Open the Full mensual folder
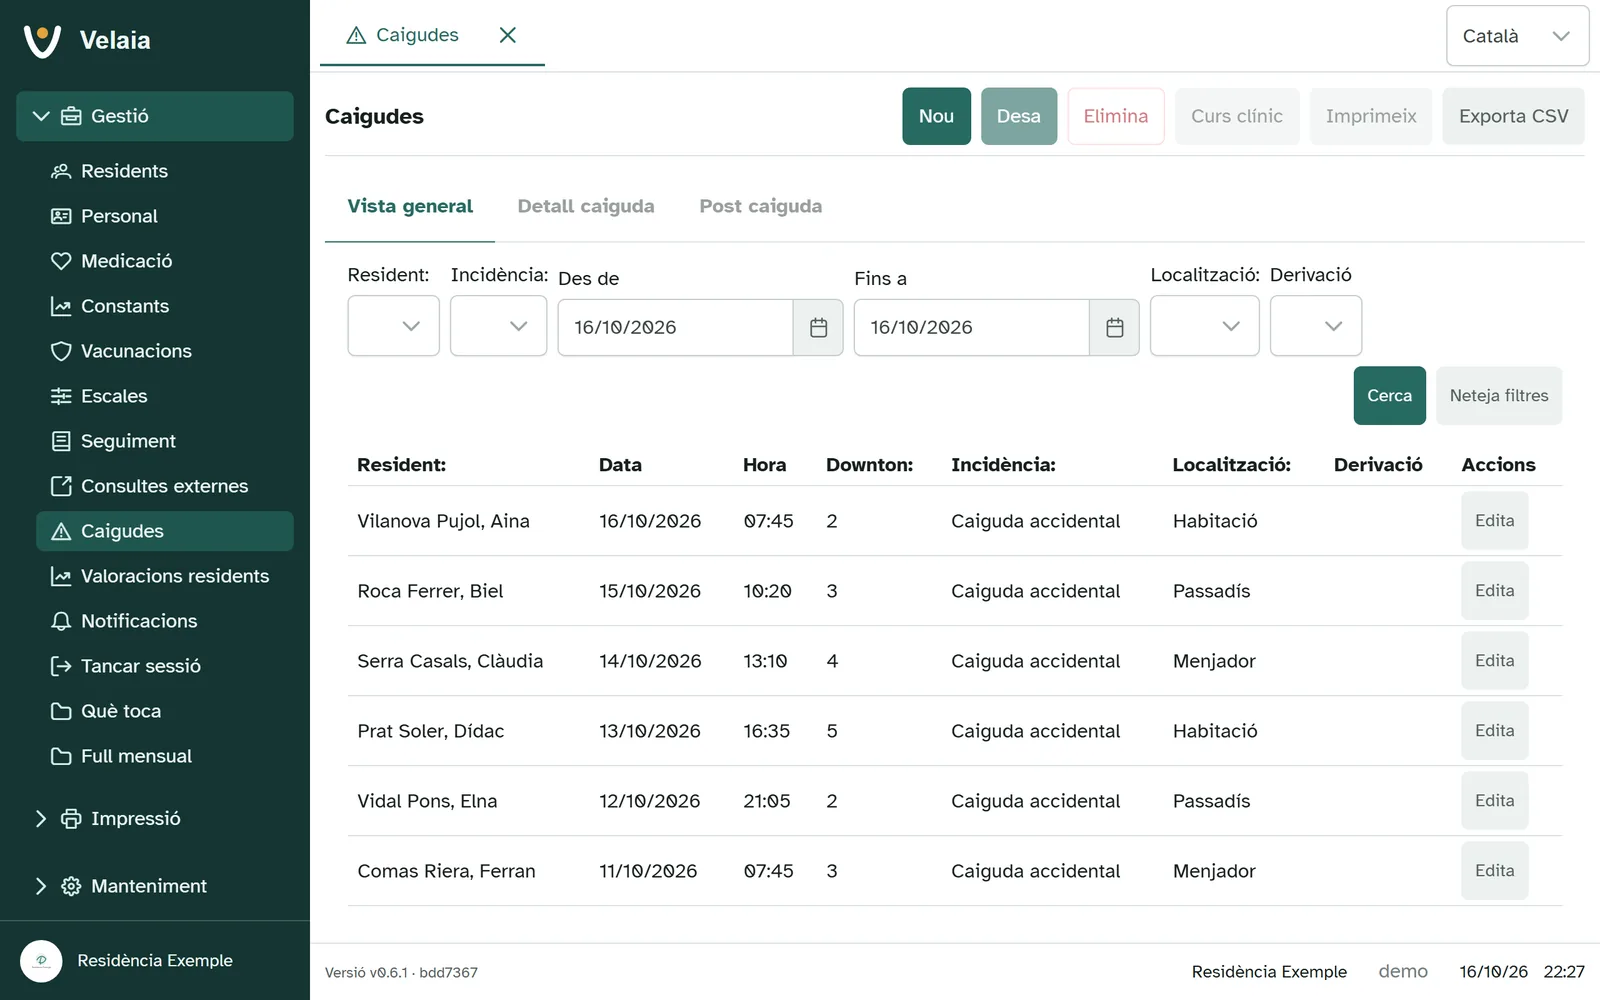1600x1000 pixels. 165,756
